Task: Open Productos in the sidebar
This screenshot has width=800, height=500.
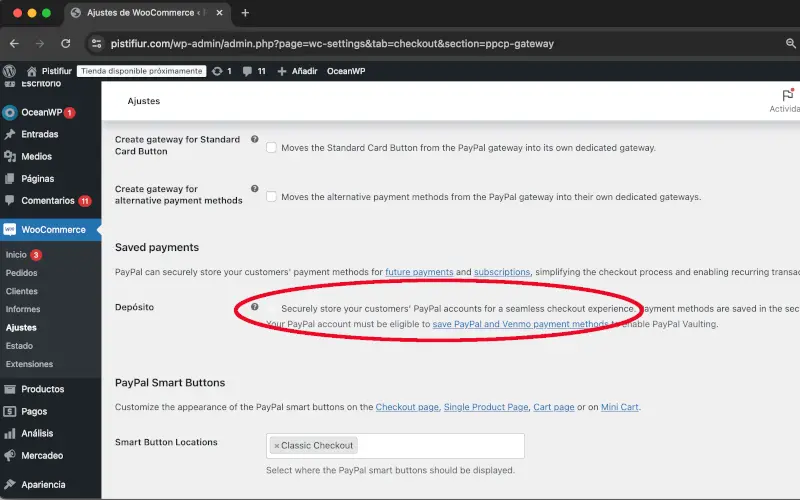Action: (42, 389)
